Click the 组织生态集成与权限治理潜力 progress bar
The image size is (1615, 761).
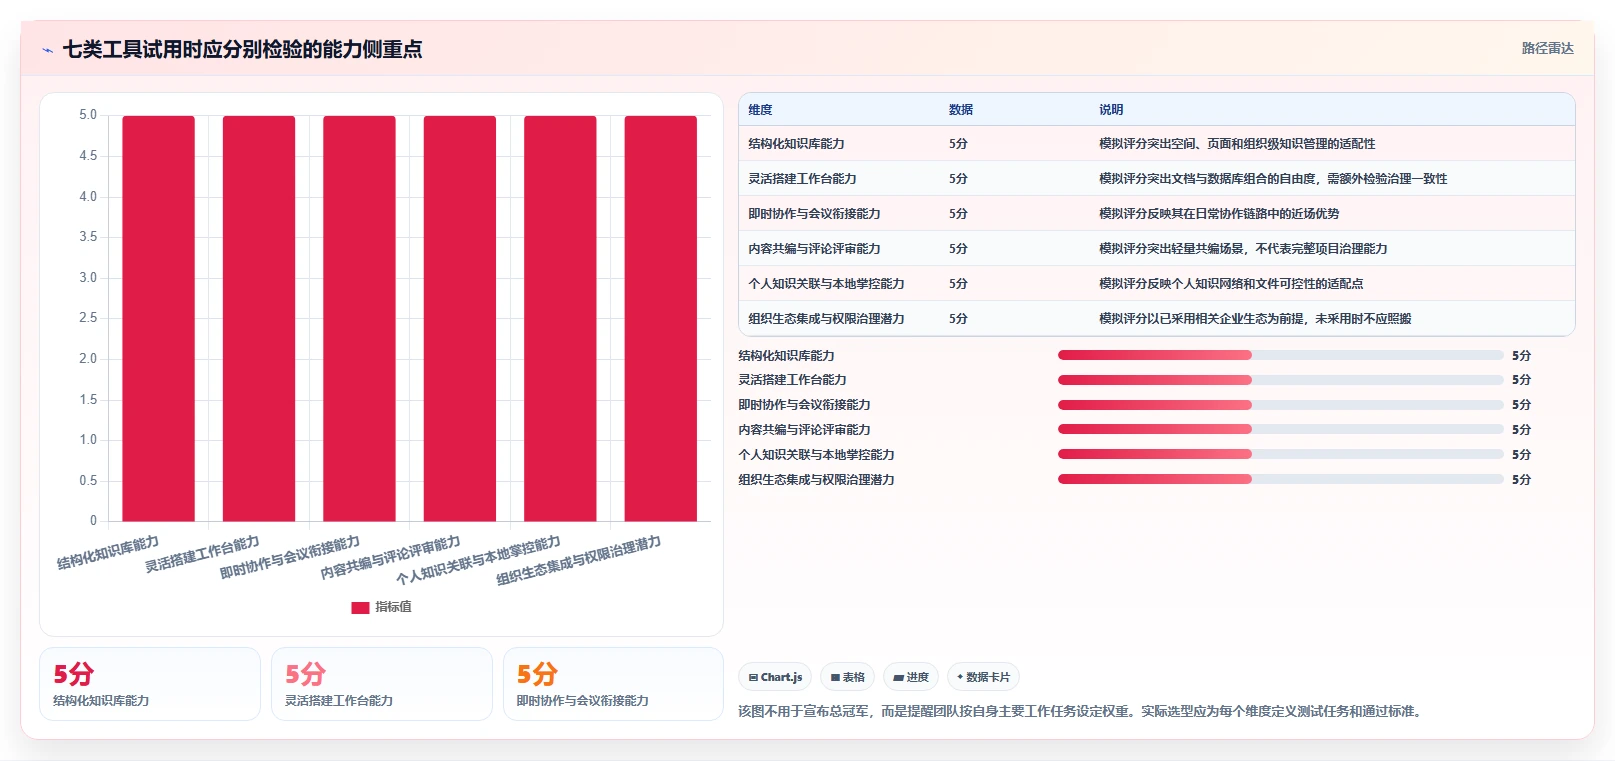1280,479
